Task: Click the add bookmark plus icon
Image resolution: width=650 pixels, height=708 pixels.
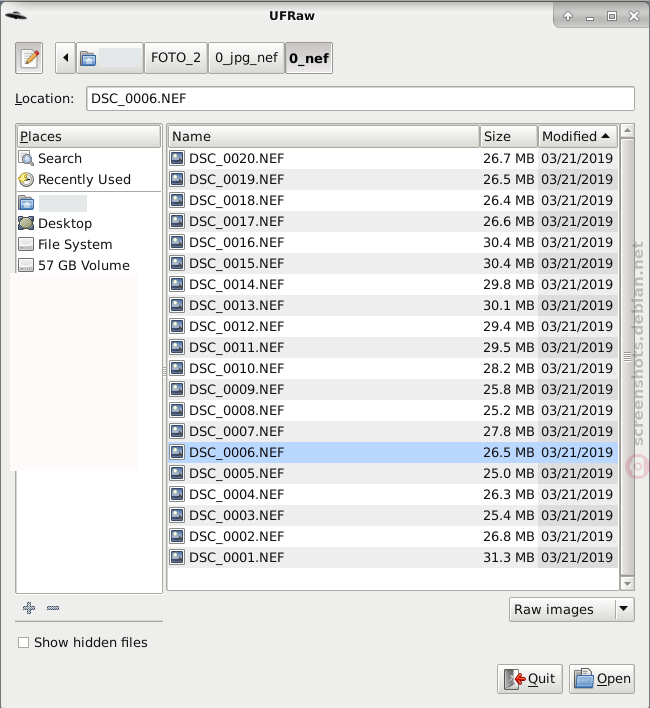Action: [29, 608]
